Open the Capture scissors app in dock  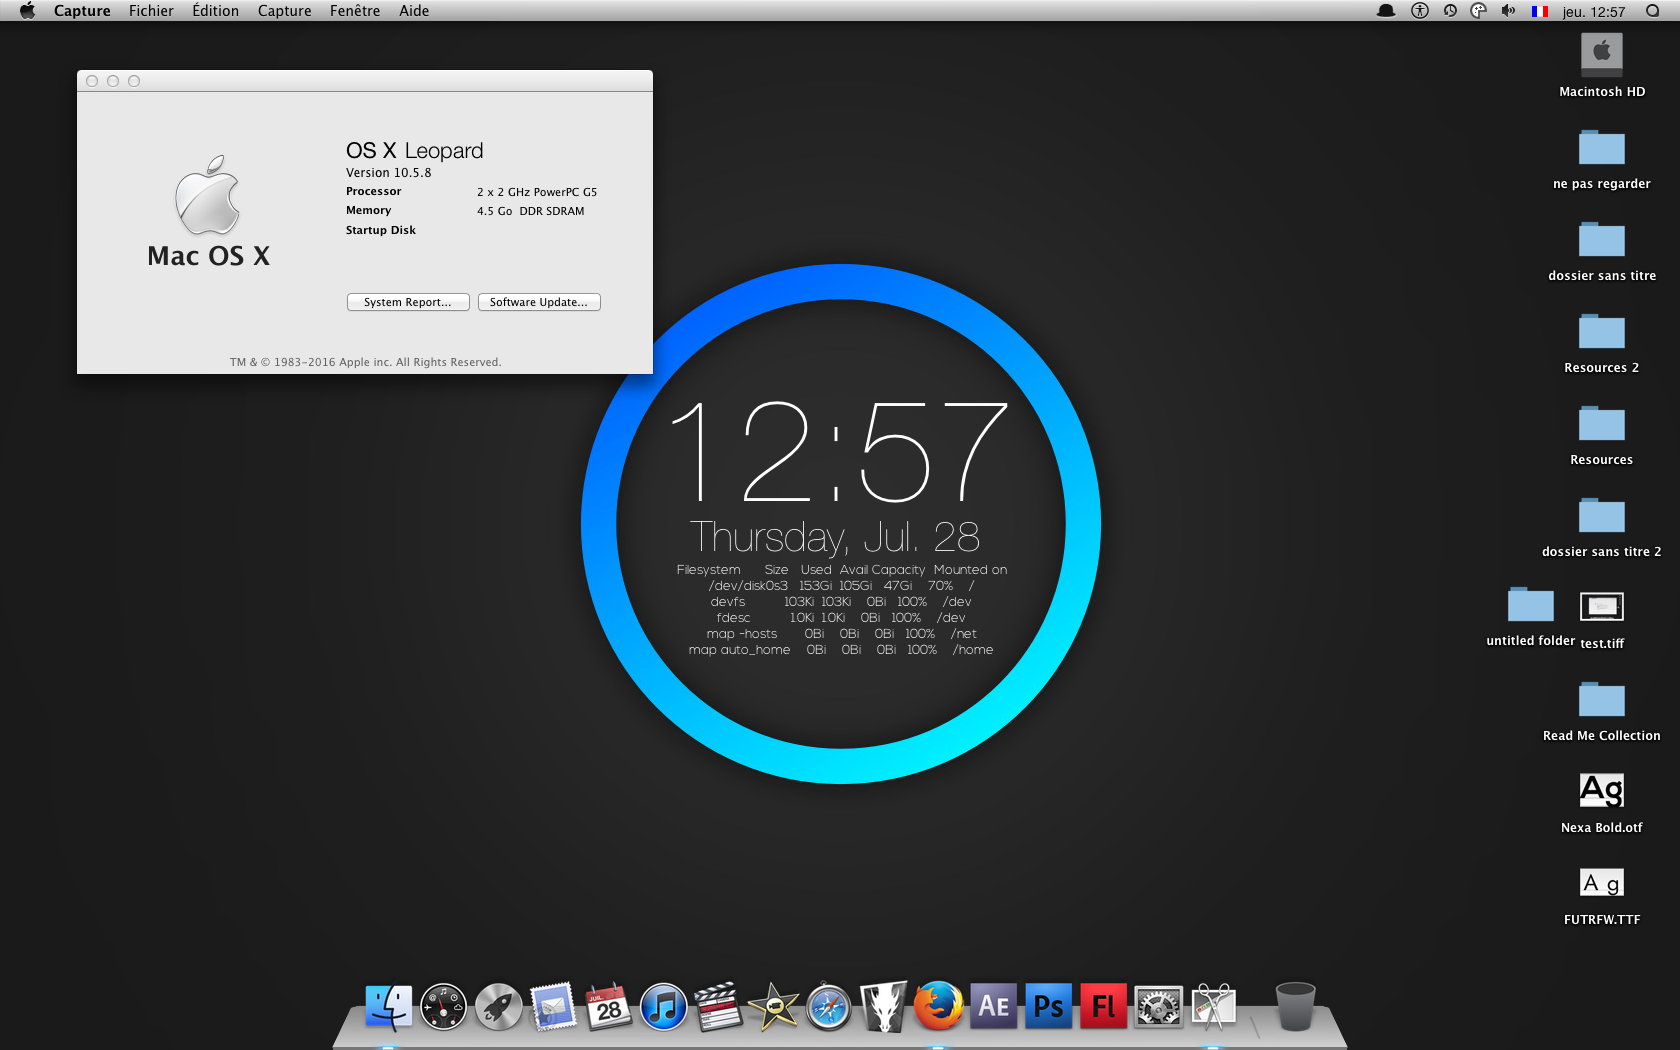pyautogui.click(x=1214, y=1007)
